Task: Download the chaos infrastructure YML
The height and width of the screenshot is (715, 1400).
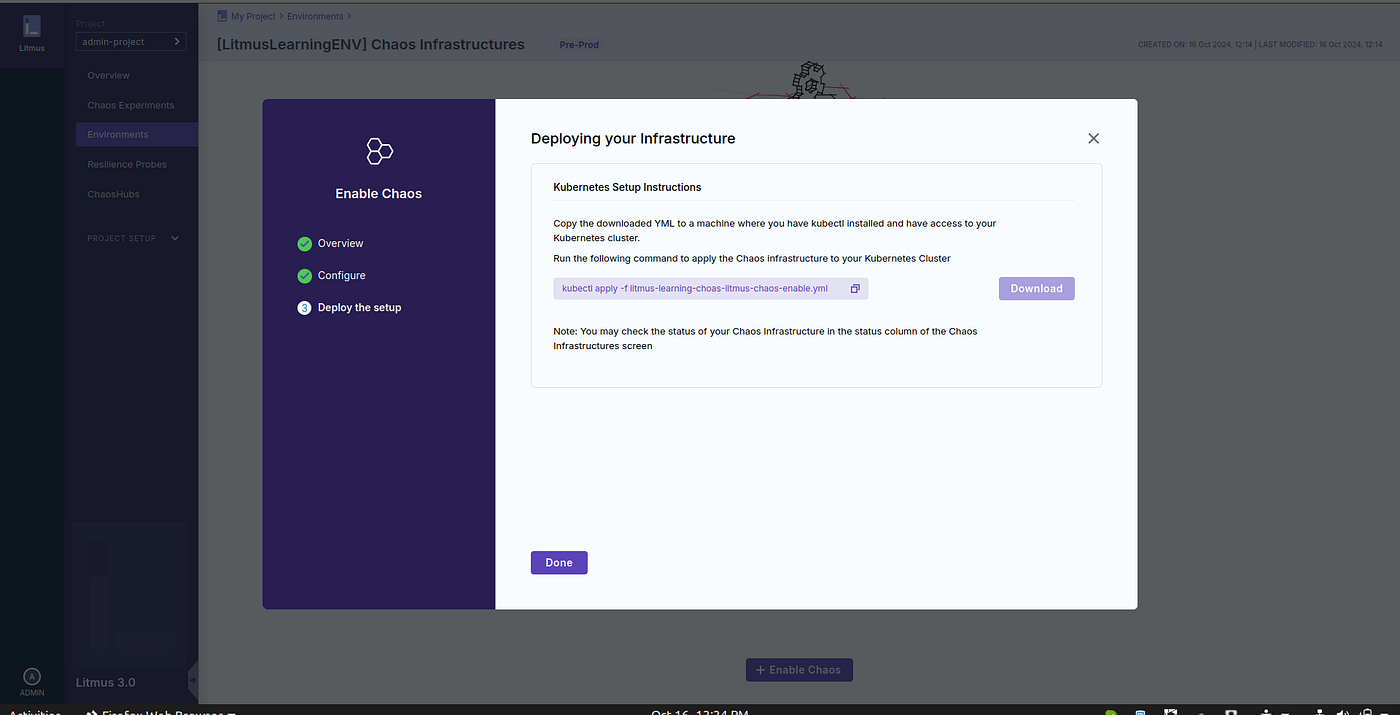Action: tap(1036, 289)
